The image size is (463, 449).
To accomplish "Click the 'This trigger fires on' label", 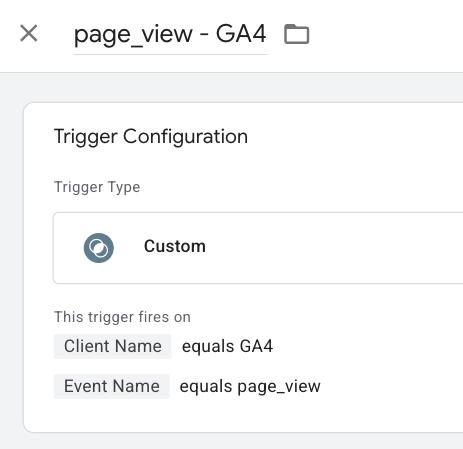I will pyautogui.click(x=122, y=317).
